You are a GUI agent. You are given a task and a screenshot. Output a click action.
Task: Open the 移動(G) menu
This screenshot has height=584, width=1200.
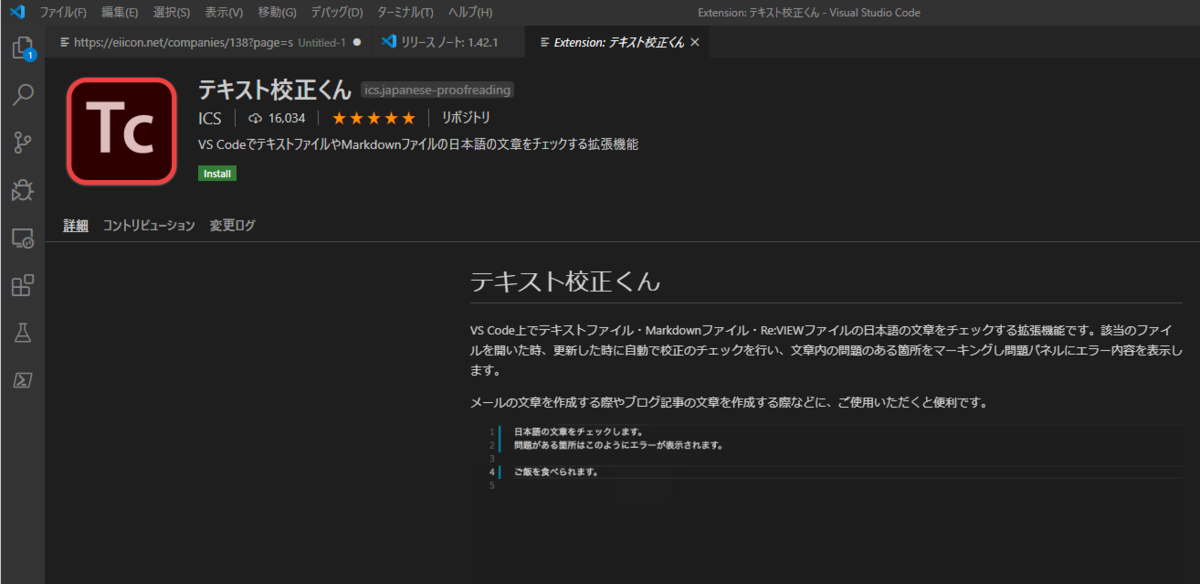pos(277,12)
